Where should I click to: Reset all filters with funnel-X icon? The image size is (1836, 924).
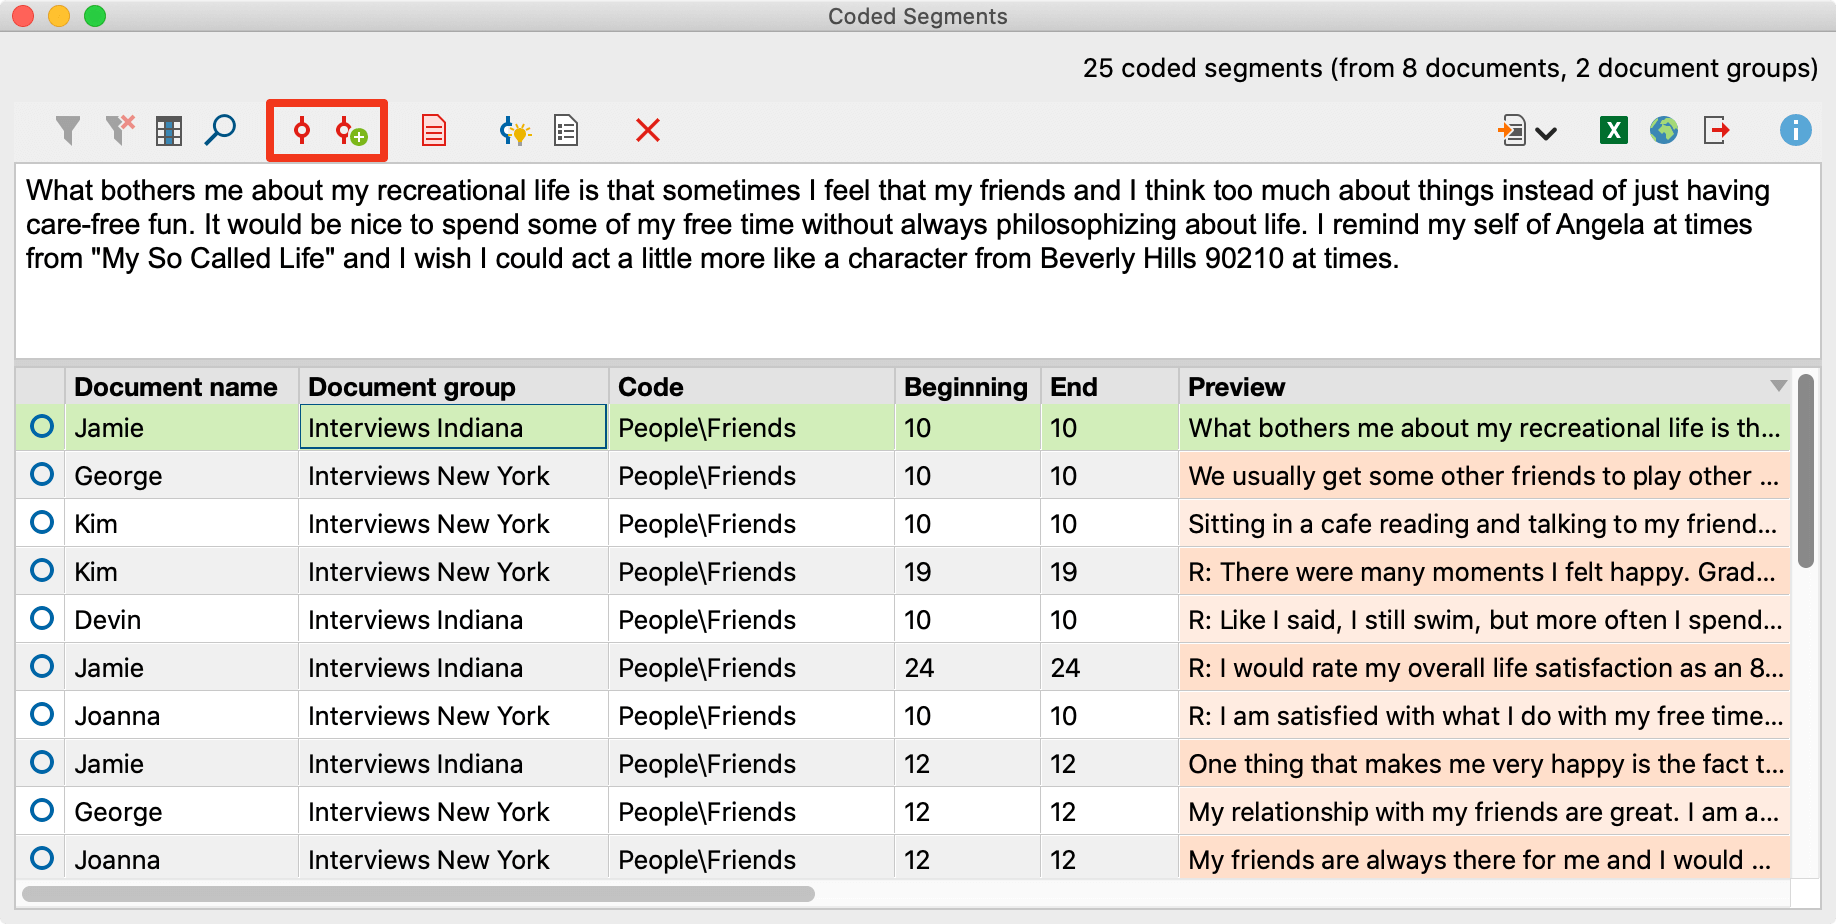(120, 130)
